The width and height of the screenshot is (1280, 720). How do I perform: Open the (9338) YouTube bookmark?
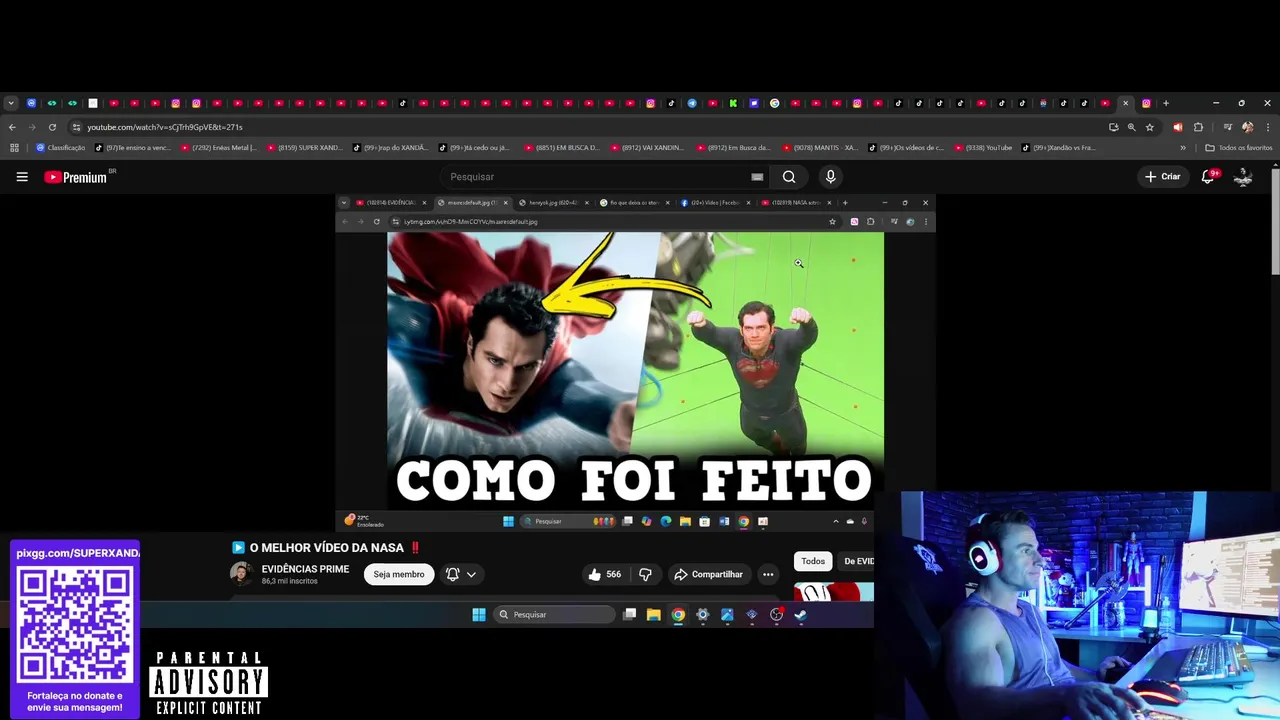click(984, 148)
